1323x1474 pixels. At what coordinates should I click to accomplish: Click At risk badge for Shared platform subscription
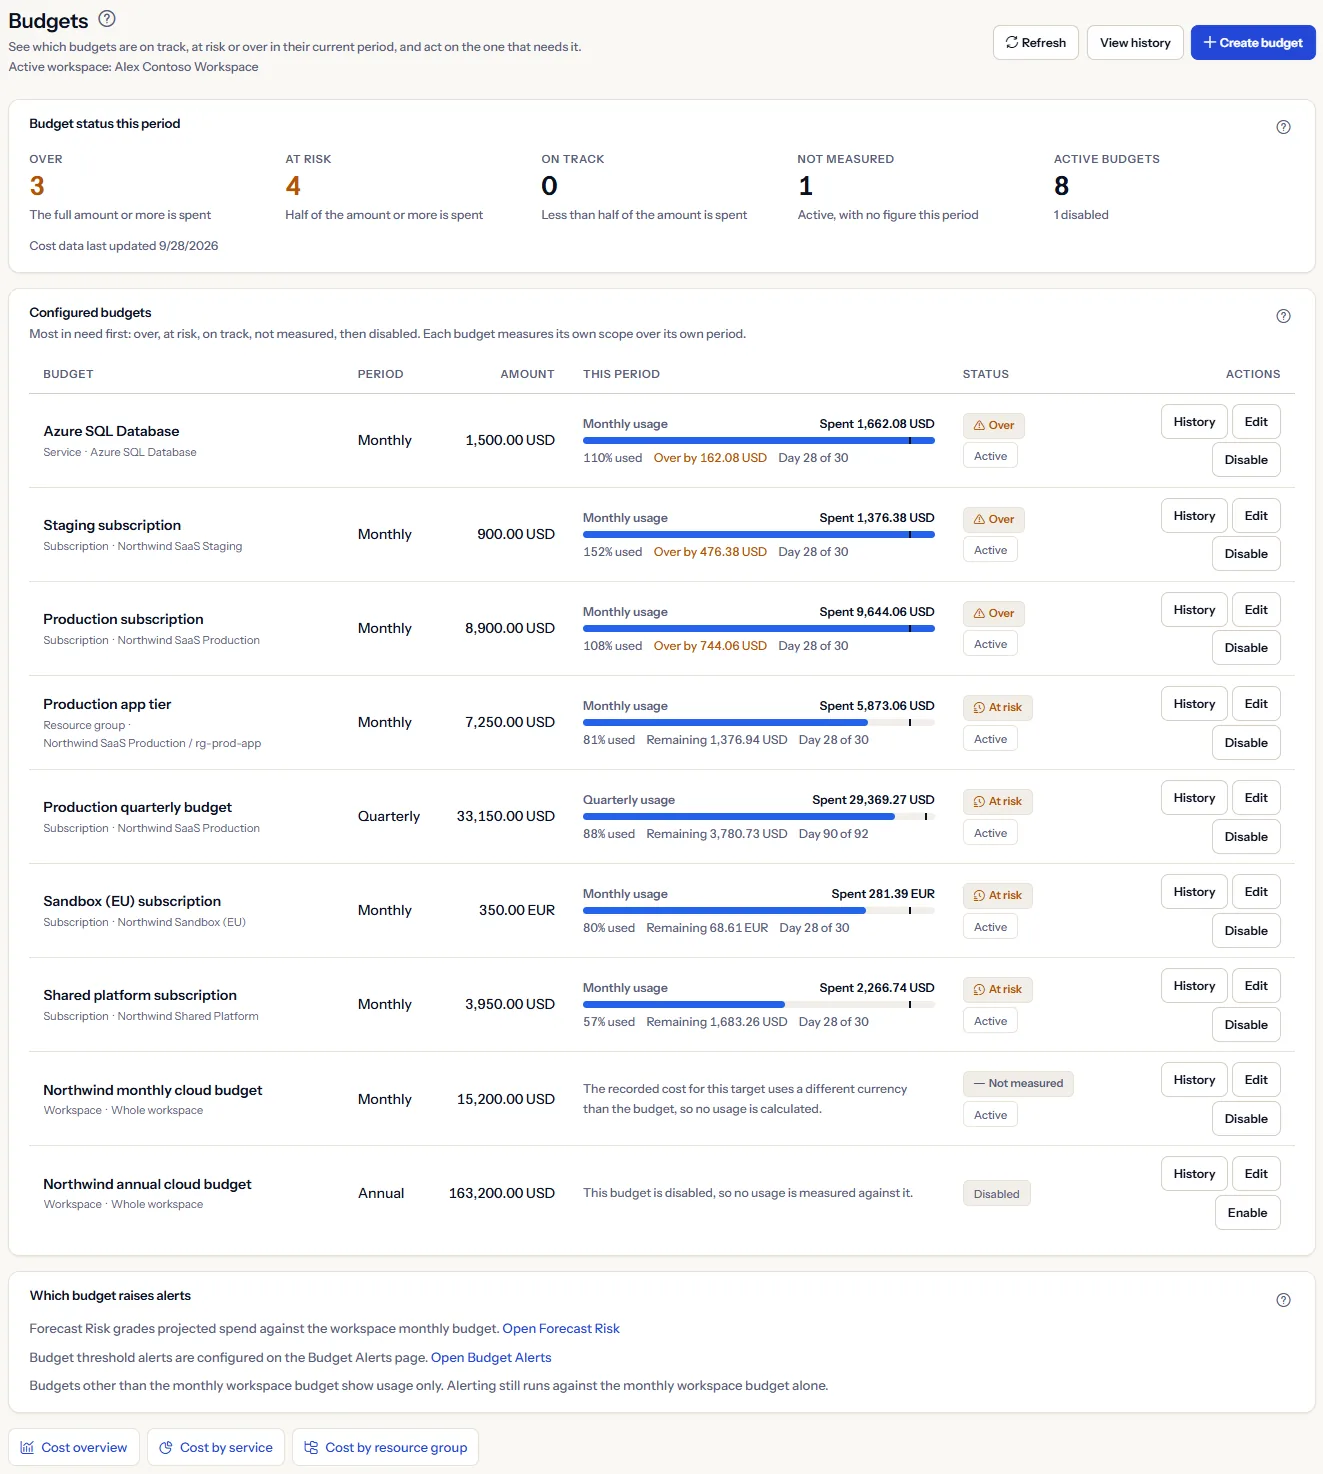[x=998, y=989]
